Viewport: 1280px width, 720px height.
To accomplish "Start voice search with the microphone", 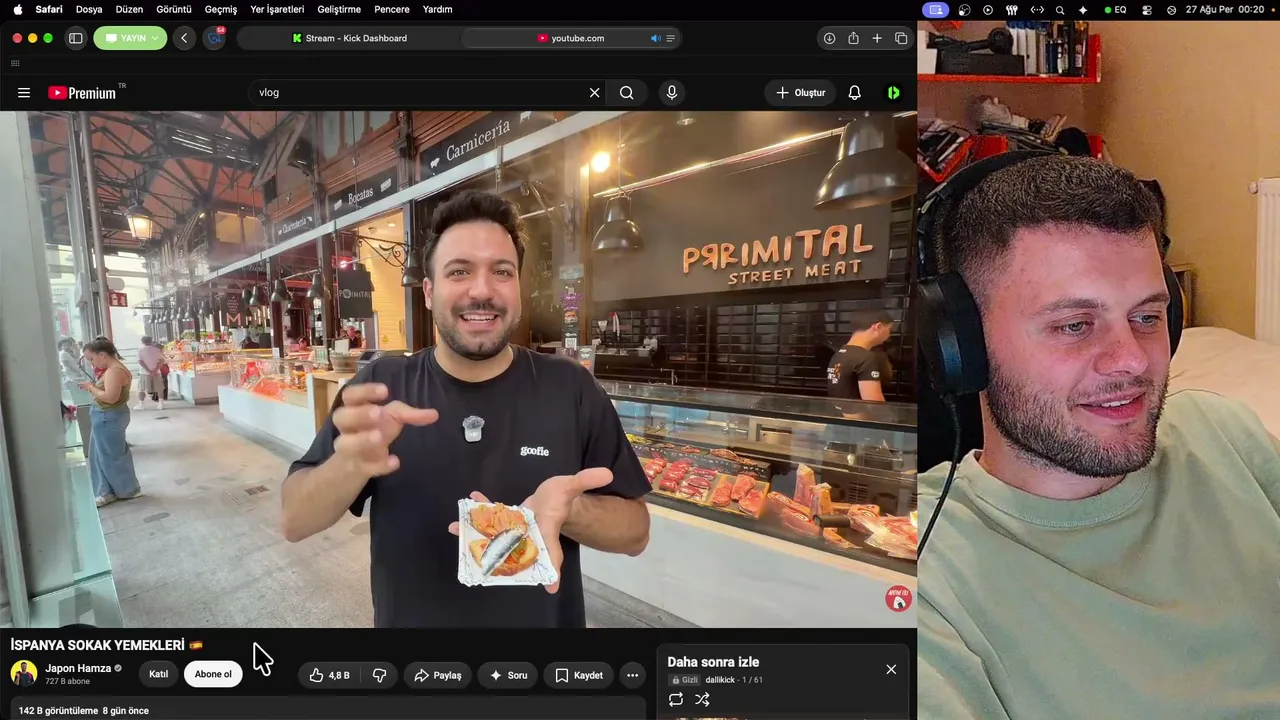I will (x=672, y=93).
